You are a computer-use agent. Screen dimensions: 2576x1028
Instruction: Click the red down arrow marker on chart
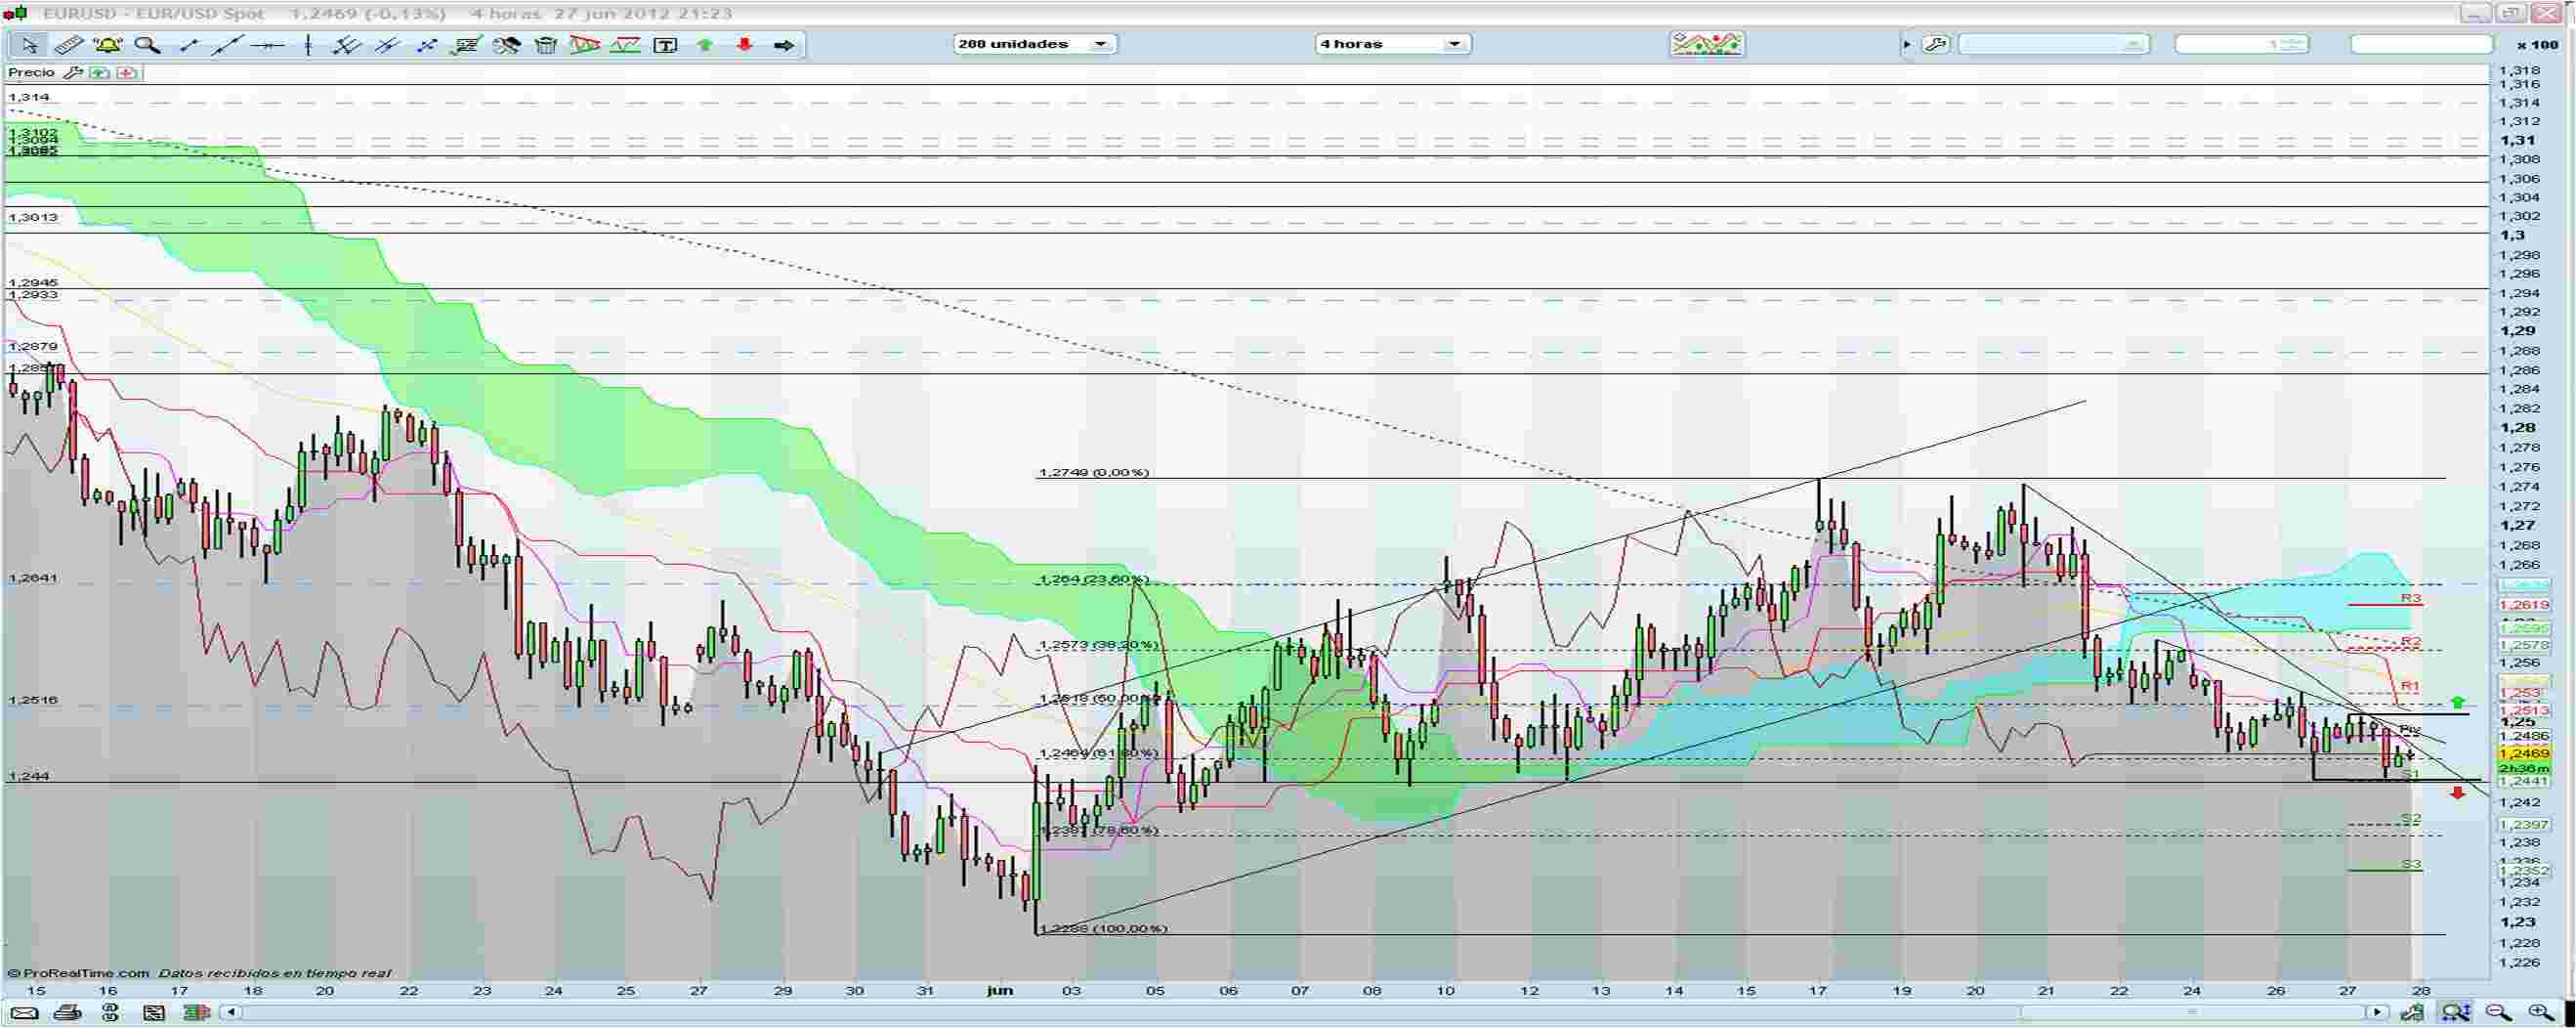click(2458, 792)
